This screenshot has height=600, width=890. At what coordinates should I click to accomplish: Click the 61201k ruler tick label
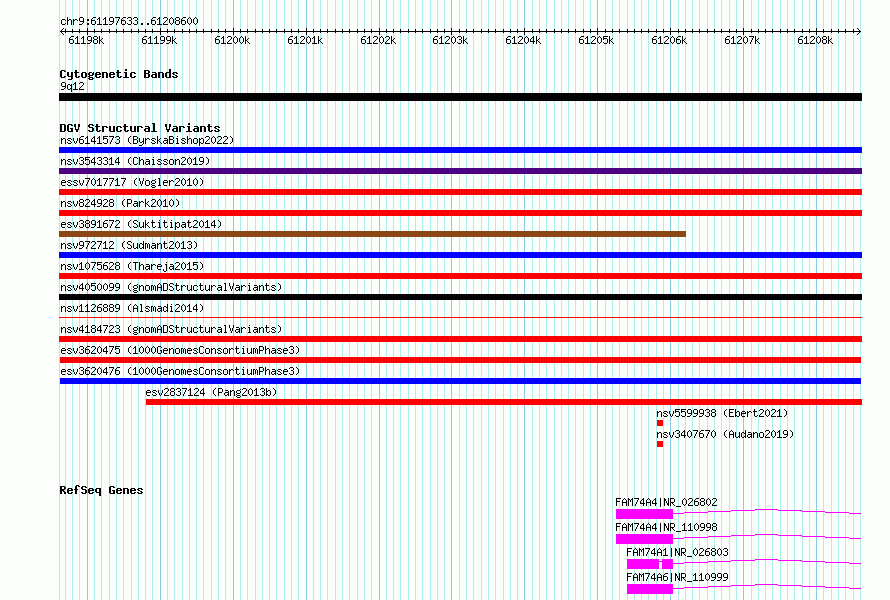click(x=305, y=40)
